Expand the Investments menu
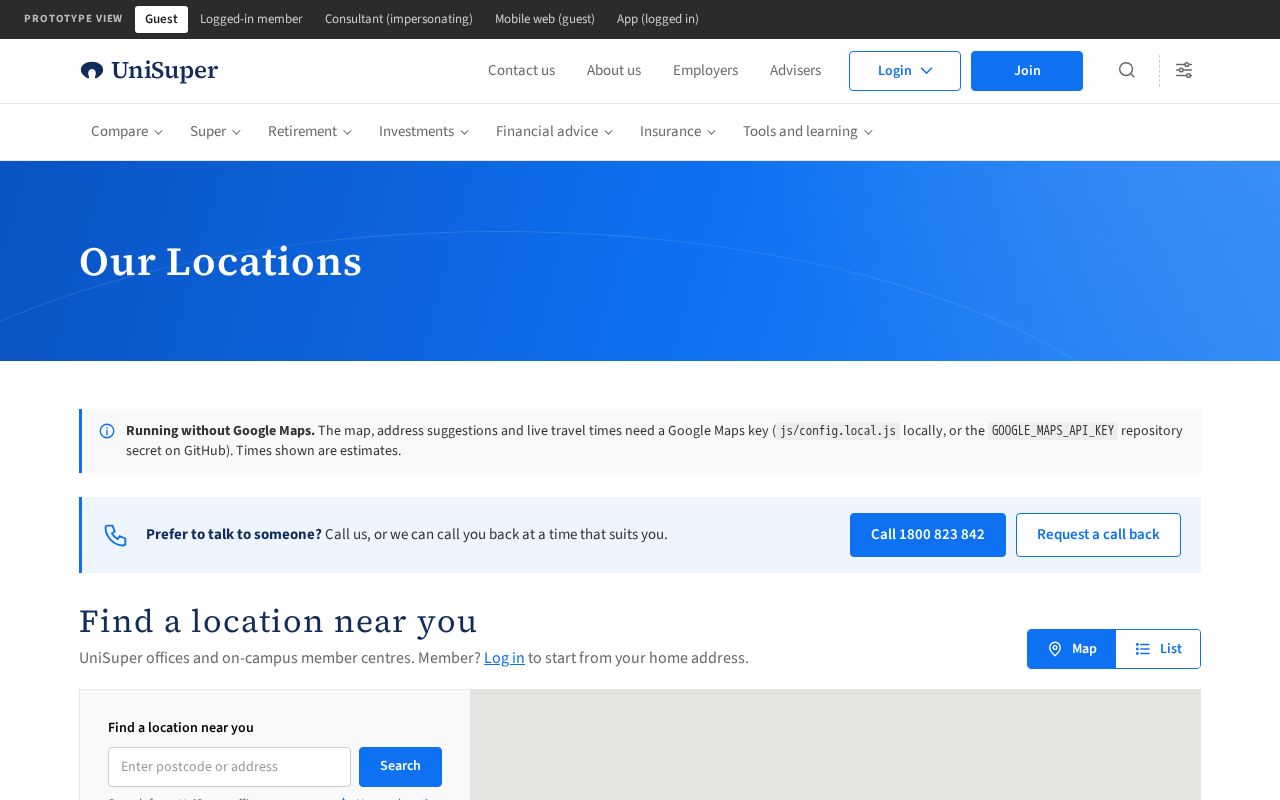Screen dimensions: 1280x800 tap(424, 132)
